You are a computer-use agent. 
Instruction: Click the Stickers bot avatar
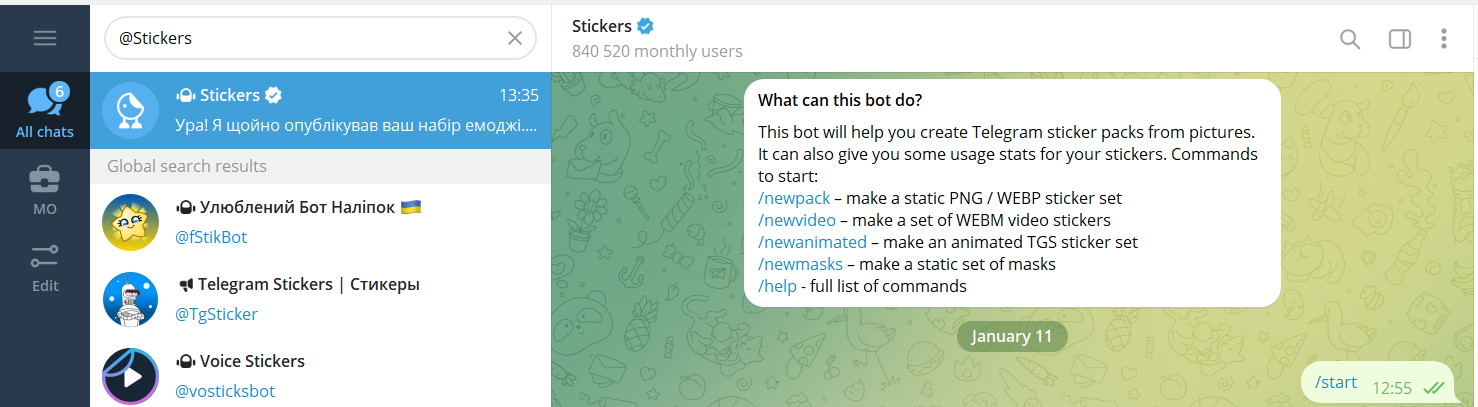coord(131,110)
